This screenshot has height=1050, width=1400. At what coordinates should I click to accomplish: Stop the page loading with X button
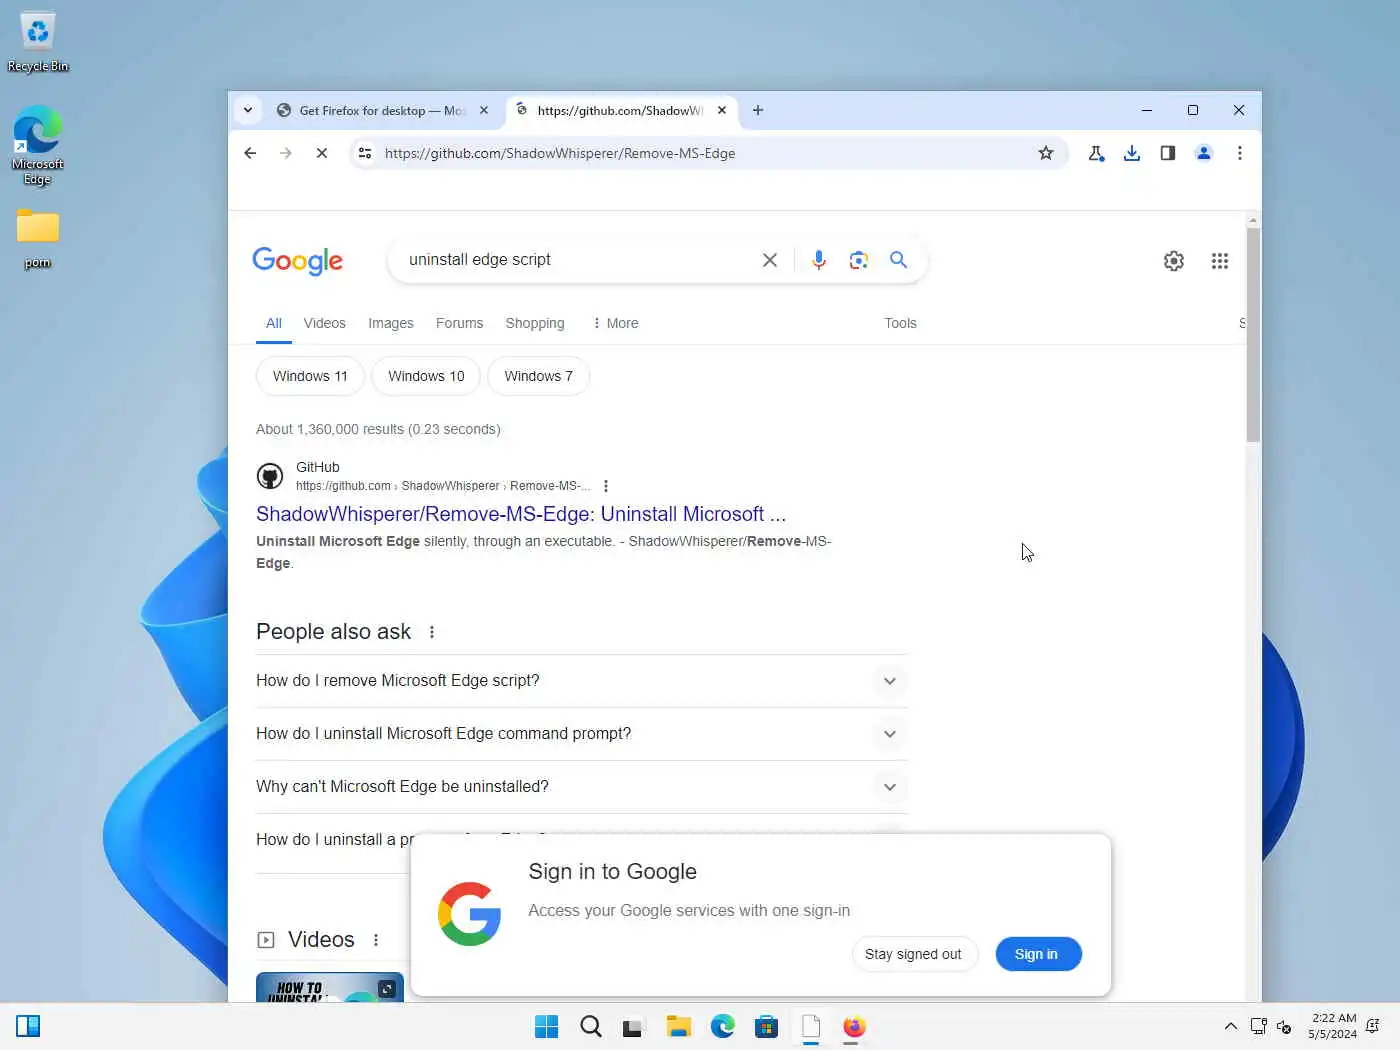322,153
